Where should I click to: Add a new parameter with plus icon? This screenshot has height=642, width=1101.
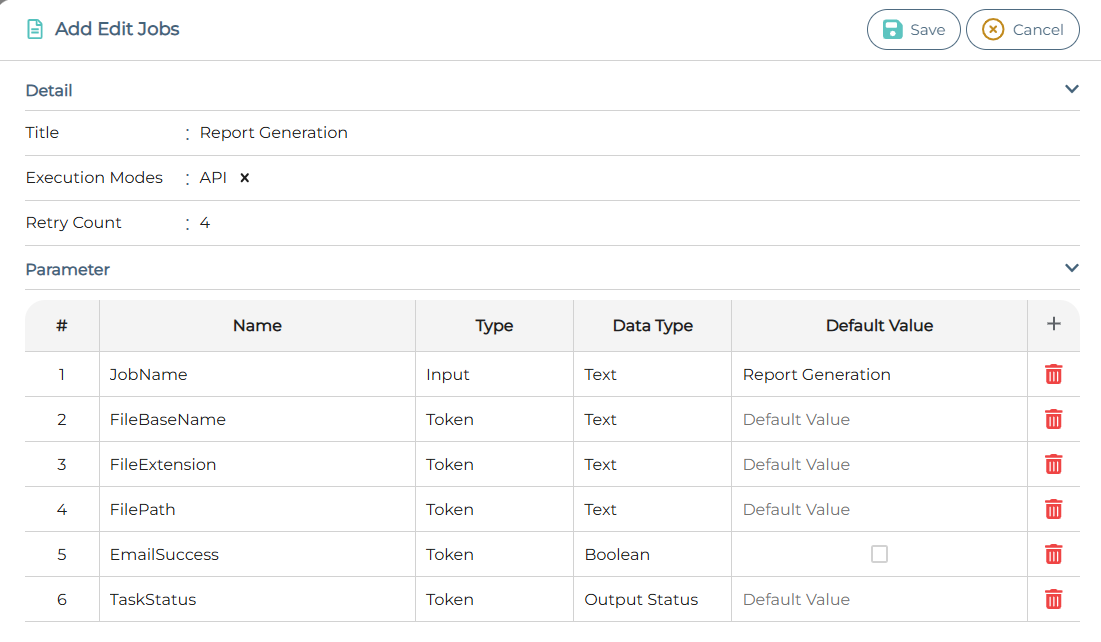pos(1053,324)
